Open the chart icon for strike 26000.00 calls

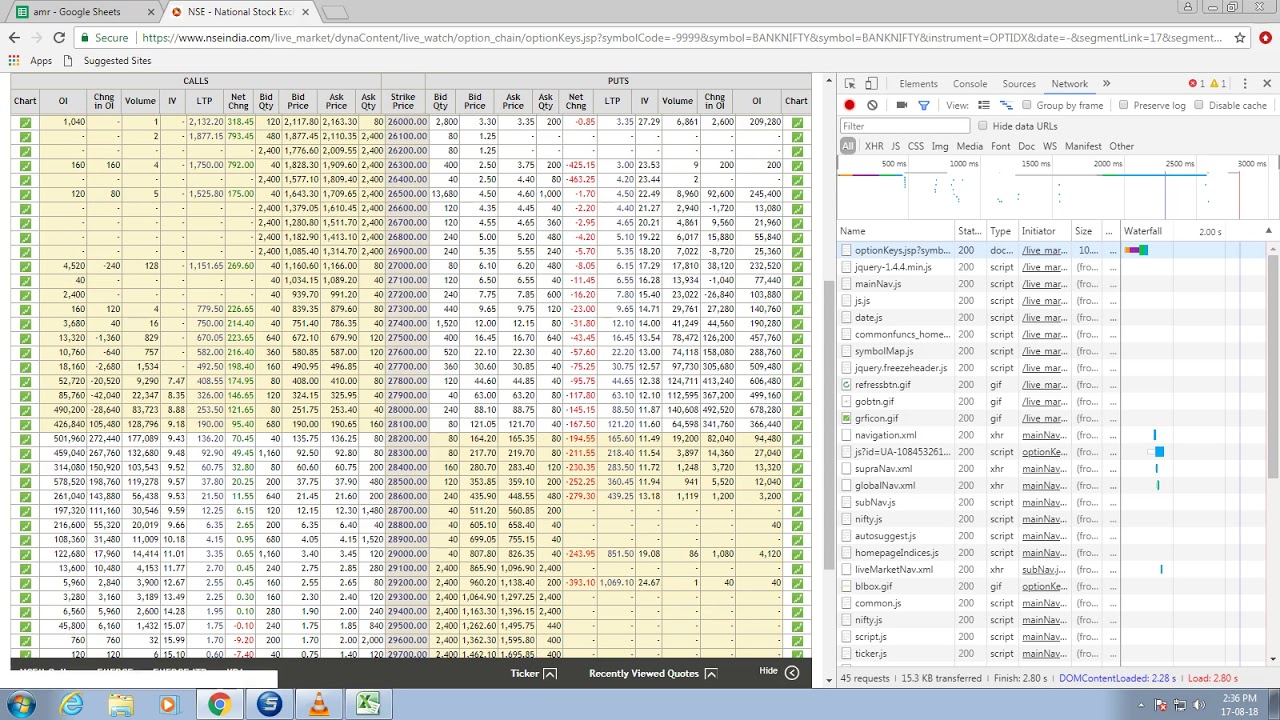pyautogui.click(x=25, y=122)
